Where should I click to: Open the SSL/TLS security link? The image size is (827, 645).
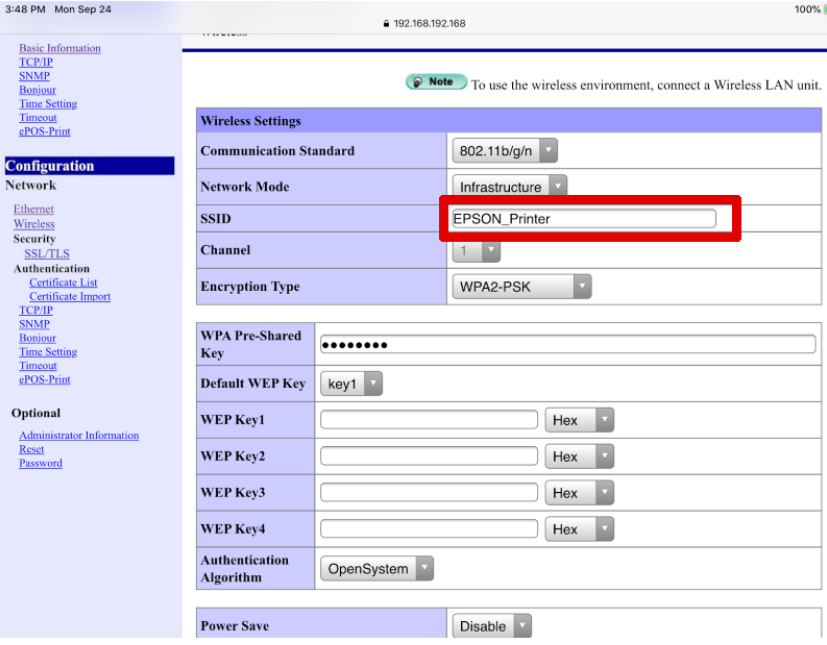coord(47,254)
